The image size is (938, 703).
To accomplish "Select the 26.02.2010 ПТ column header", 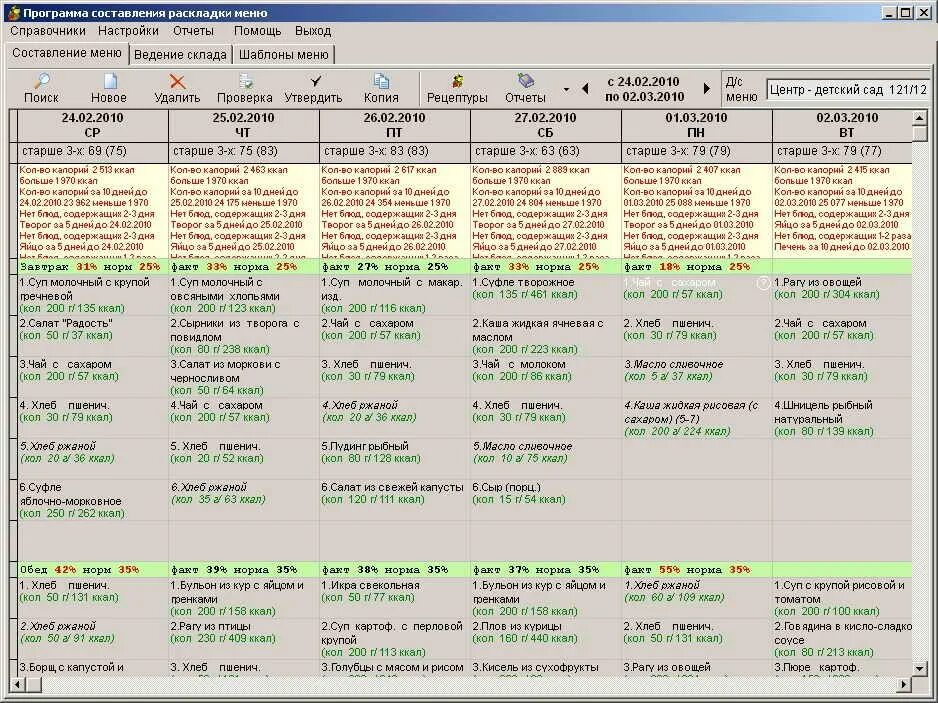I will pos(394,125).
